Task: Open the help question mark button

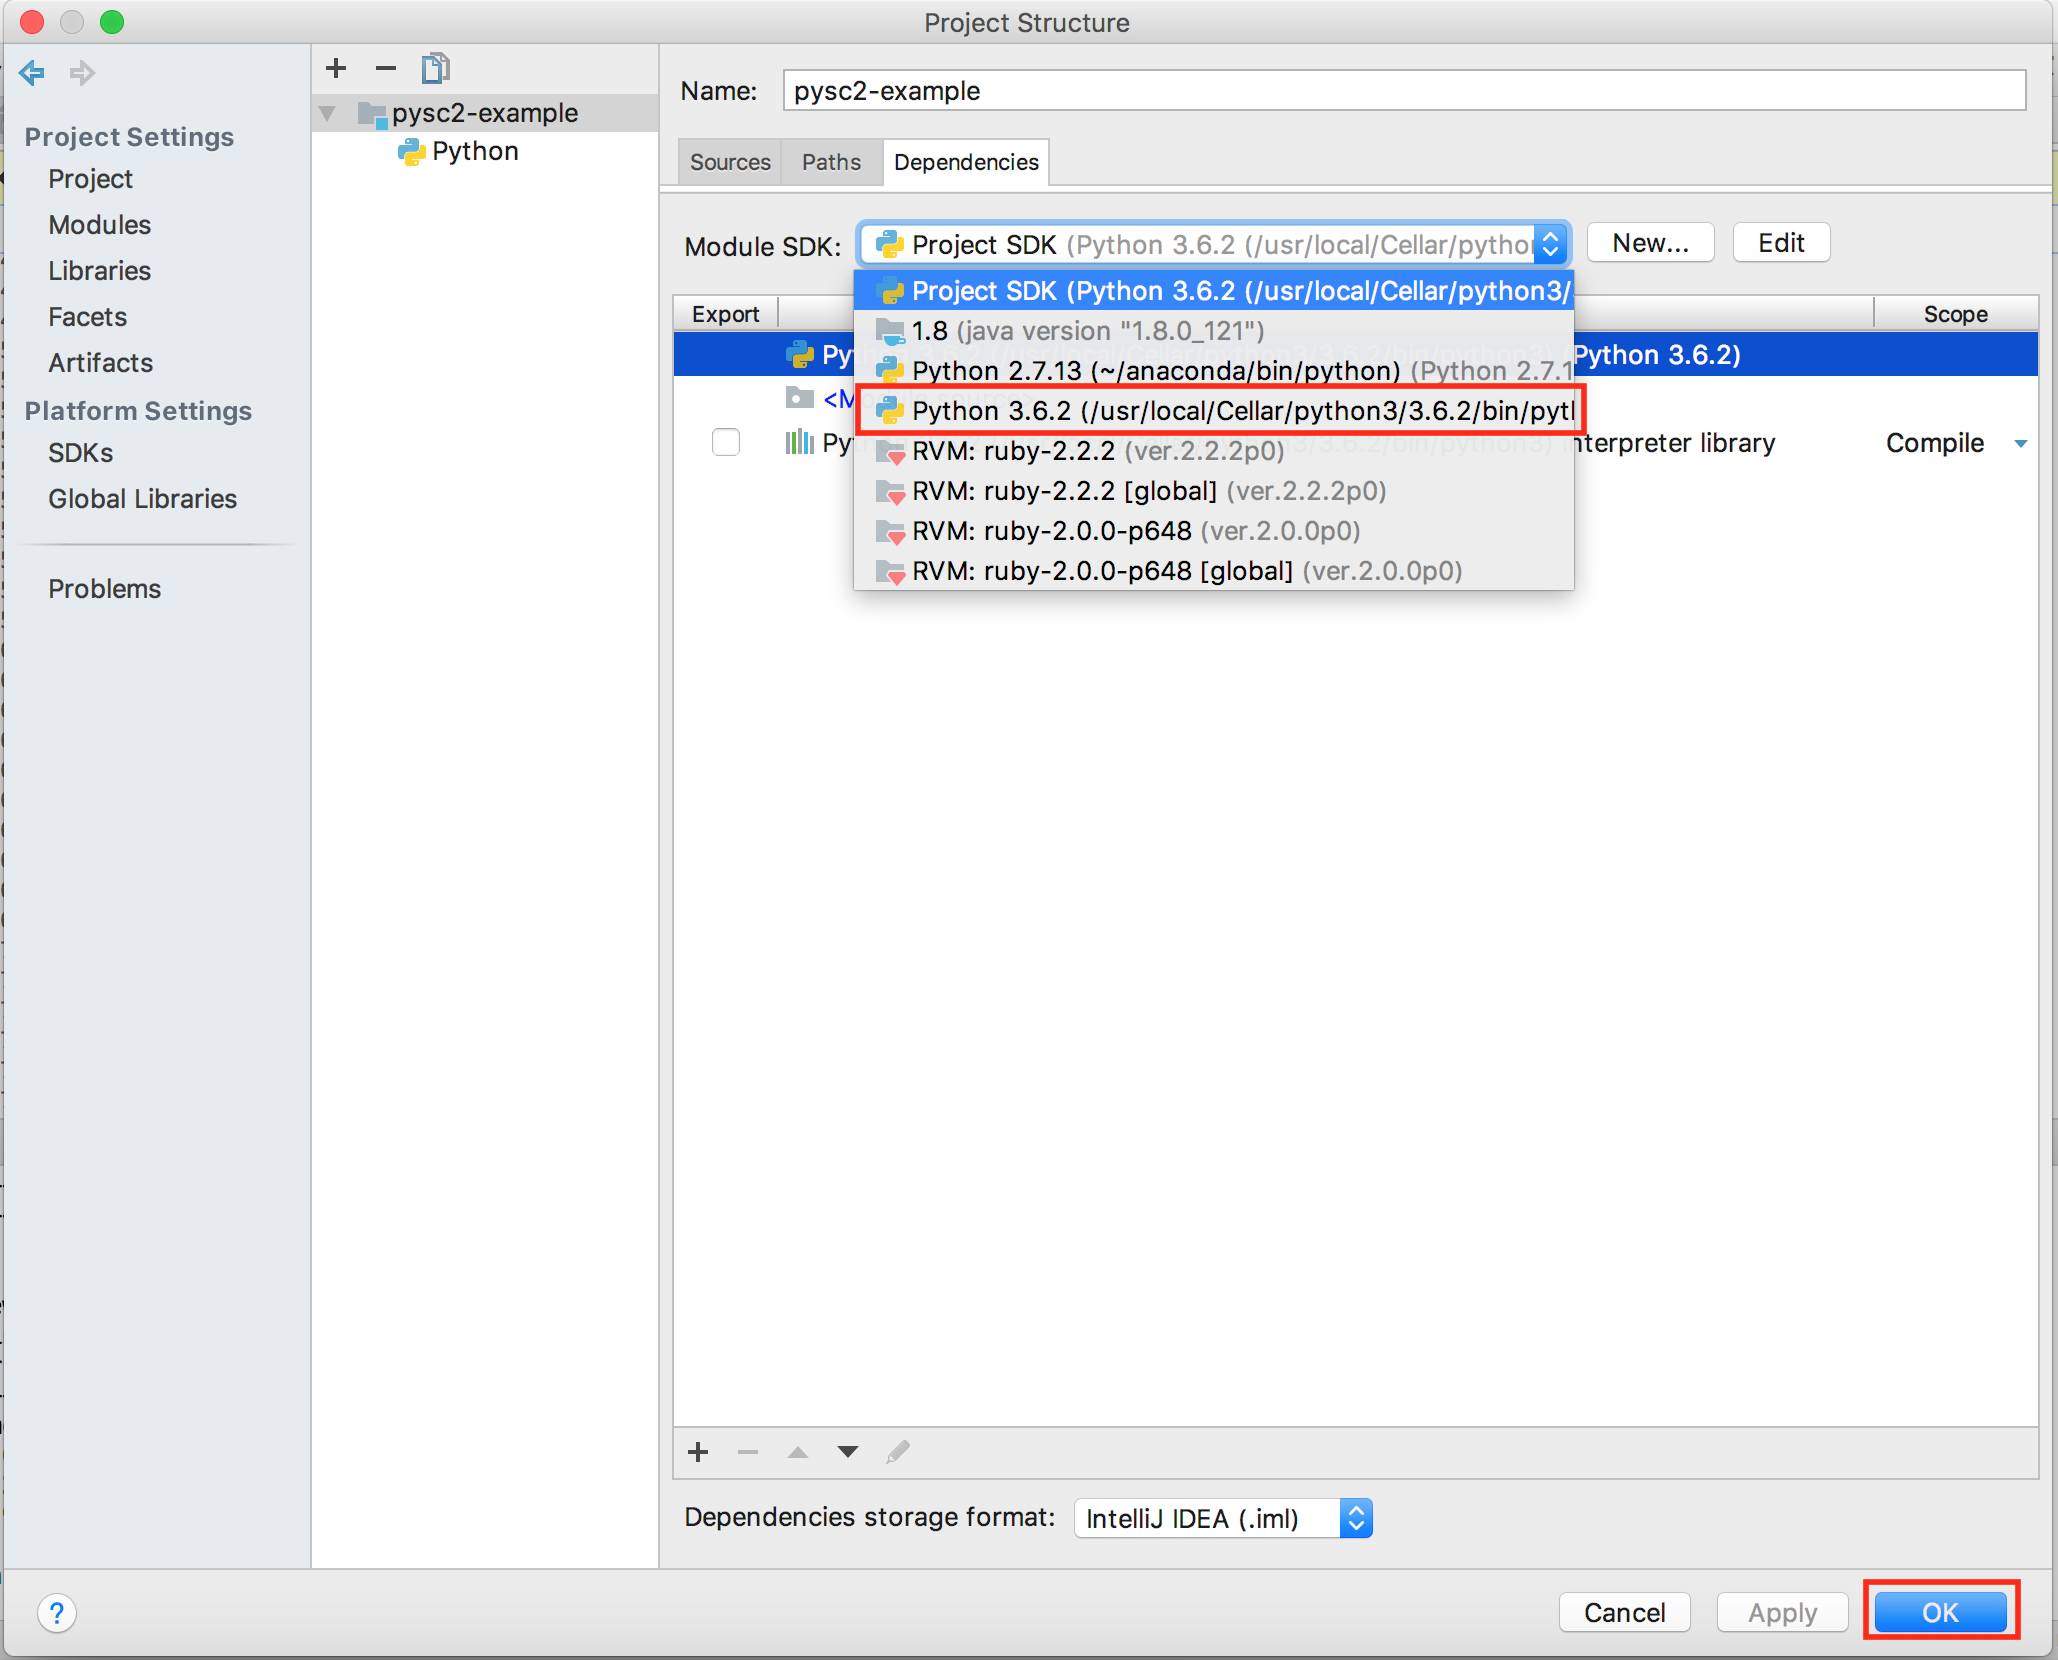Action: coord(57,1613)
